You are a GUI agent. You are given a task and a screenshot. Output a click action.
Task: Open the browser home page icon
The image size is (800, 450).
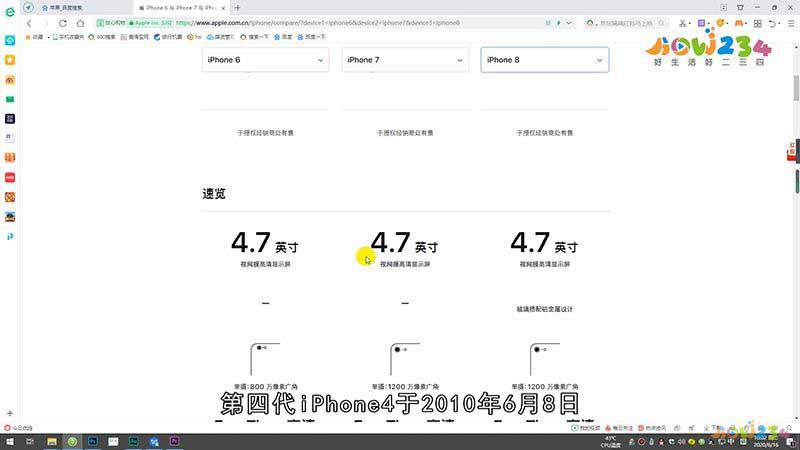pos(80,23)
